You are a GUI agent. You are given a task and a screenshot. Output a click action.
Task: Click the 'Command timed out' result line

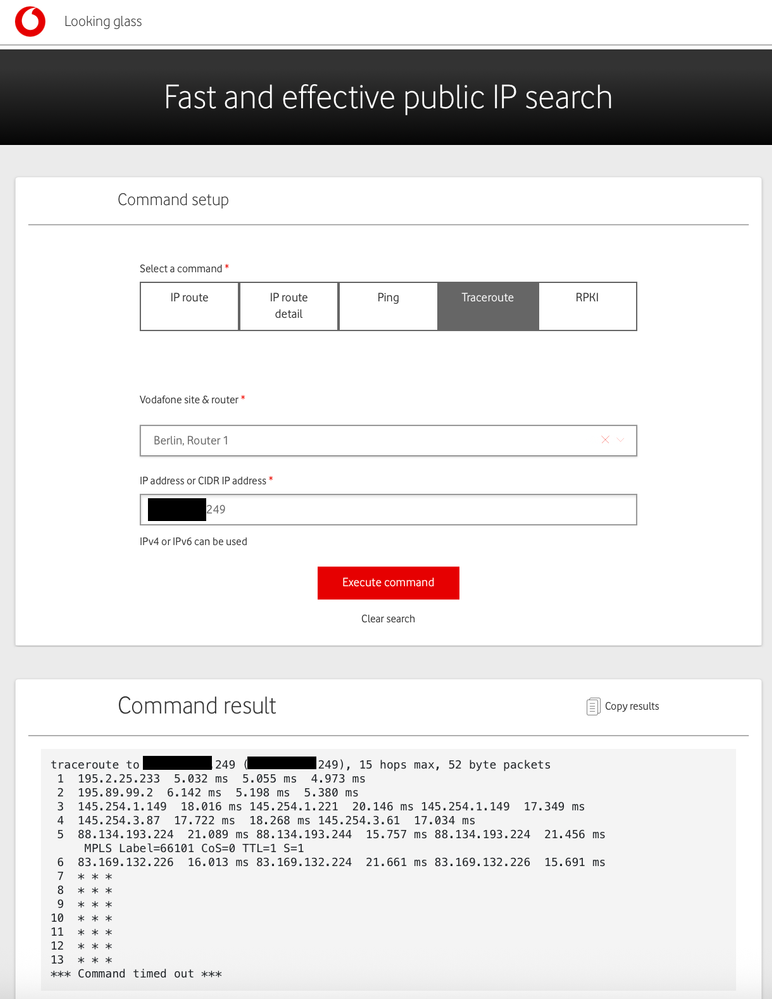coord(136,974)
